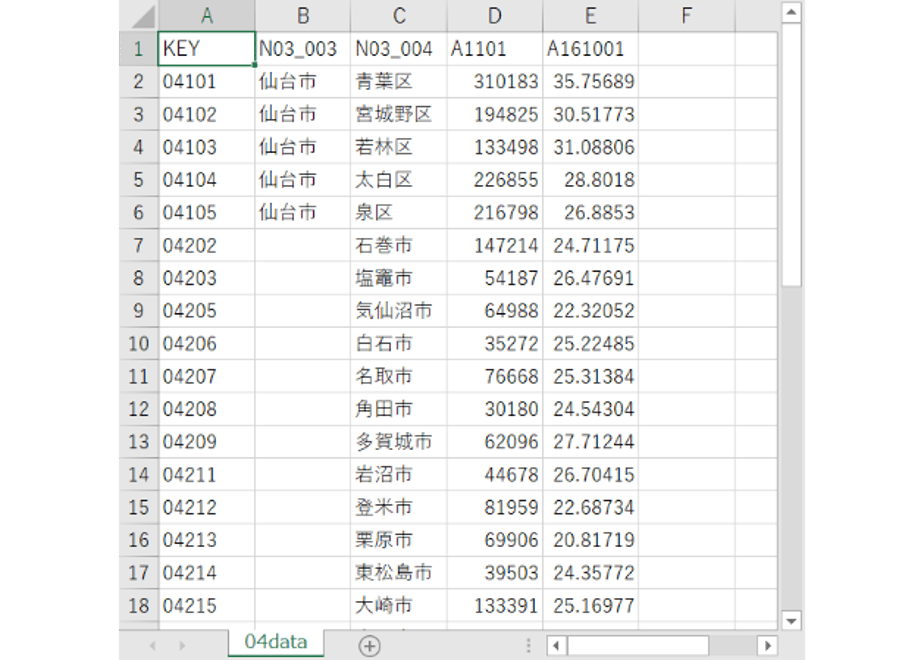Add a new sheet with plus icon
924x660 pixels.
pyautogui.click(x=369, y=646)
